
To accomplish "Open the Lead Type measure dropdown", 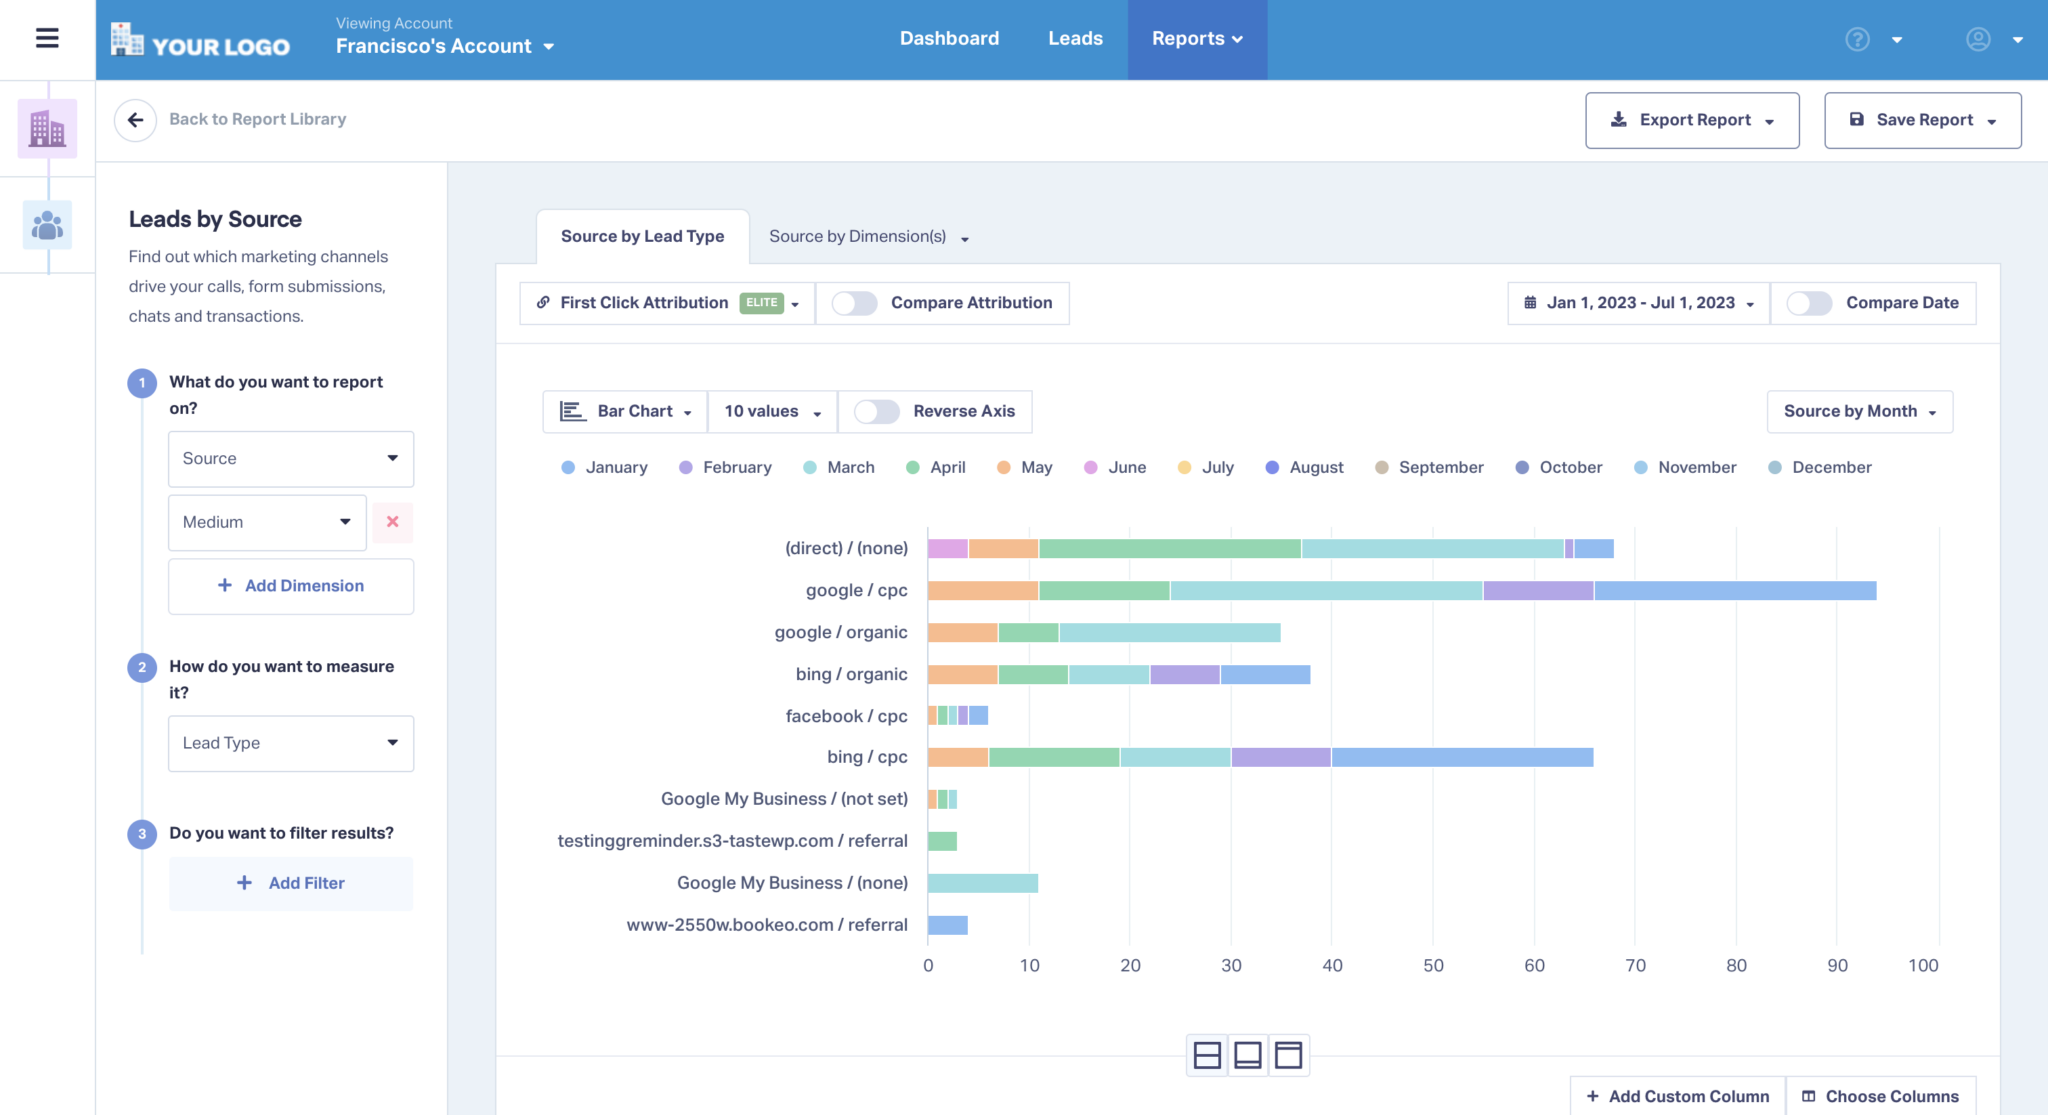I will (x=290, y=743).
